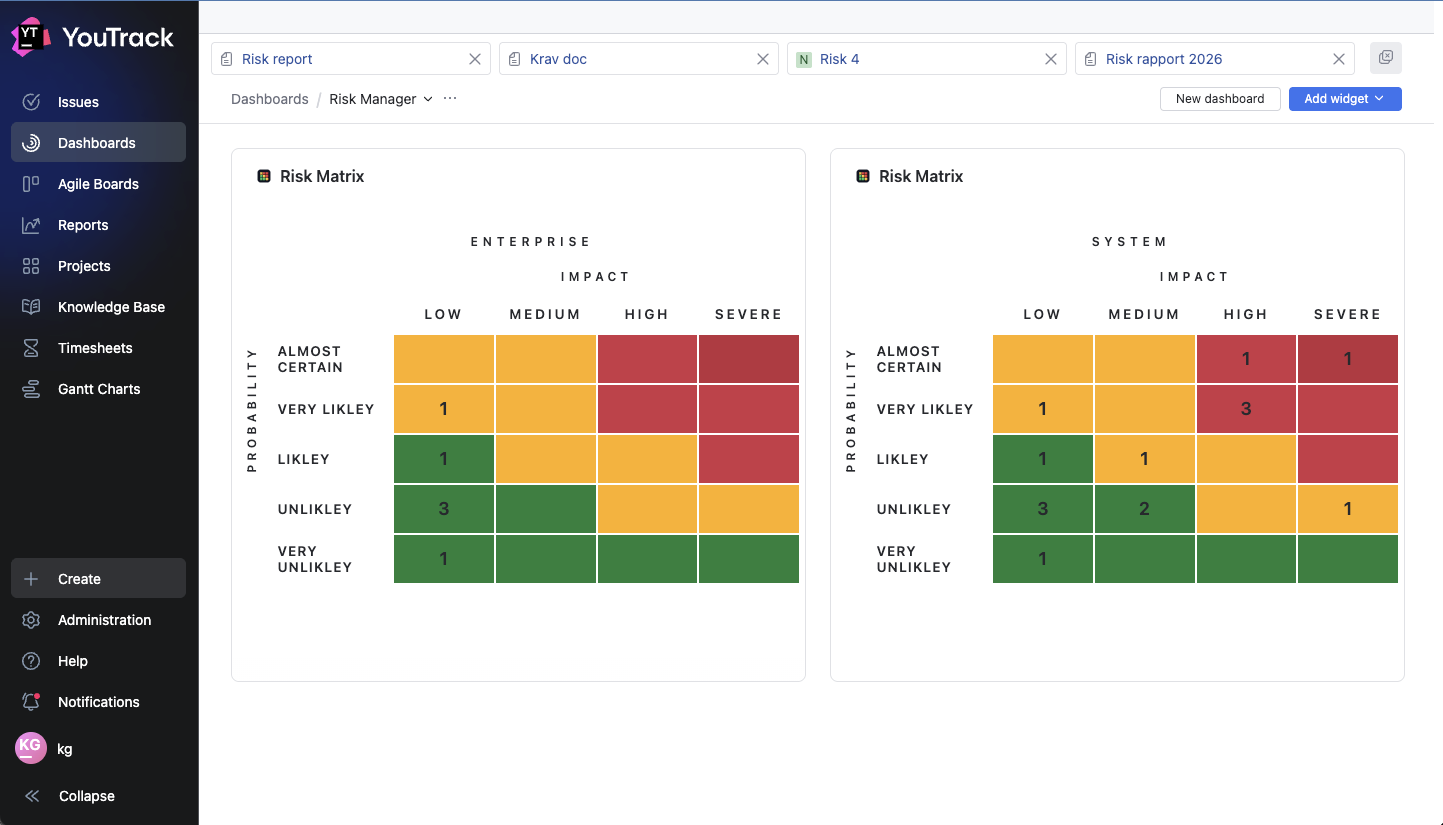Click the Knowledge Base book icon
Image resolution: width=1443 pixels, height=825 pixels.
[x=31, y=307]
